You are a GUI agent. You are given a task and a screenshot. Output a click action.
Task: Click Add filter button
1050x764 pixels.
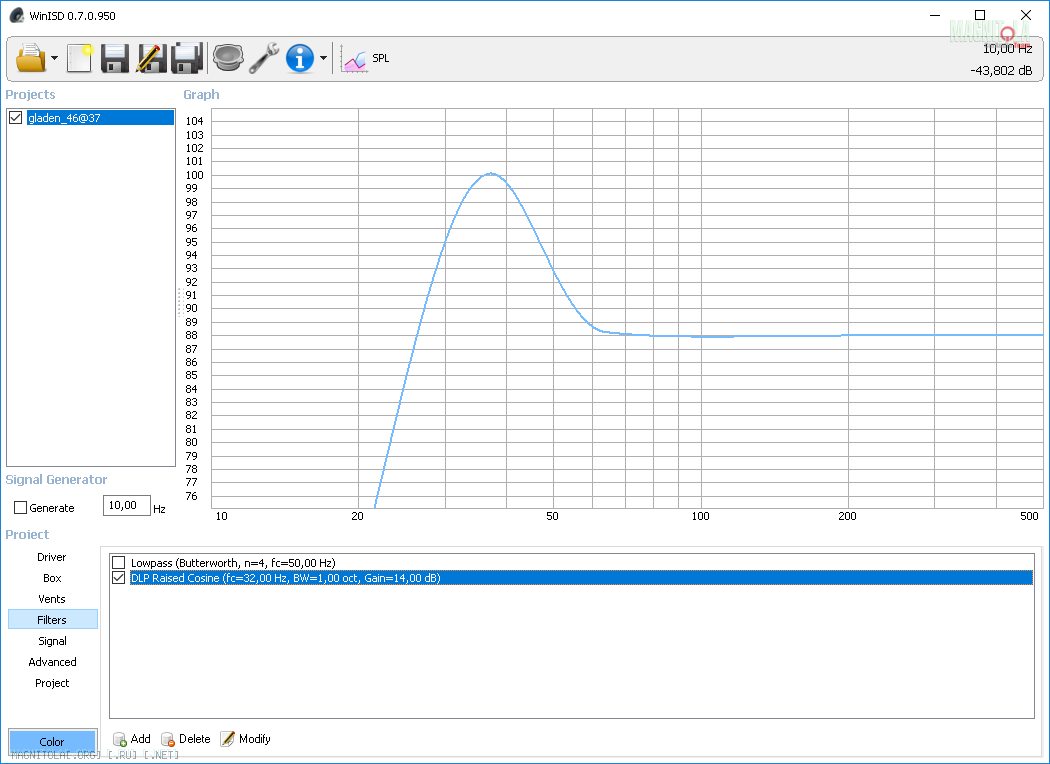(131, 739)
